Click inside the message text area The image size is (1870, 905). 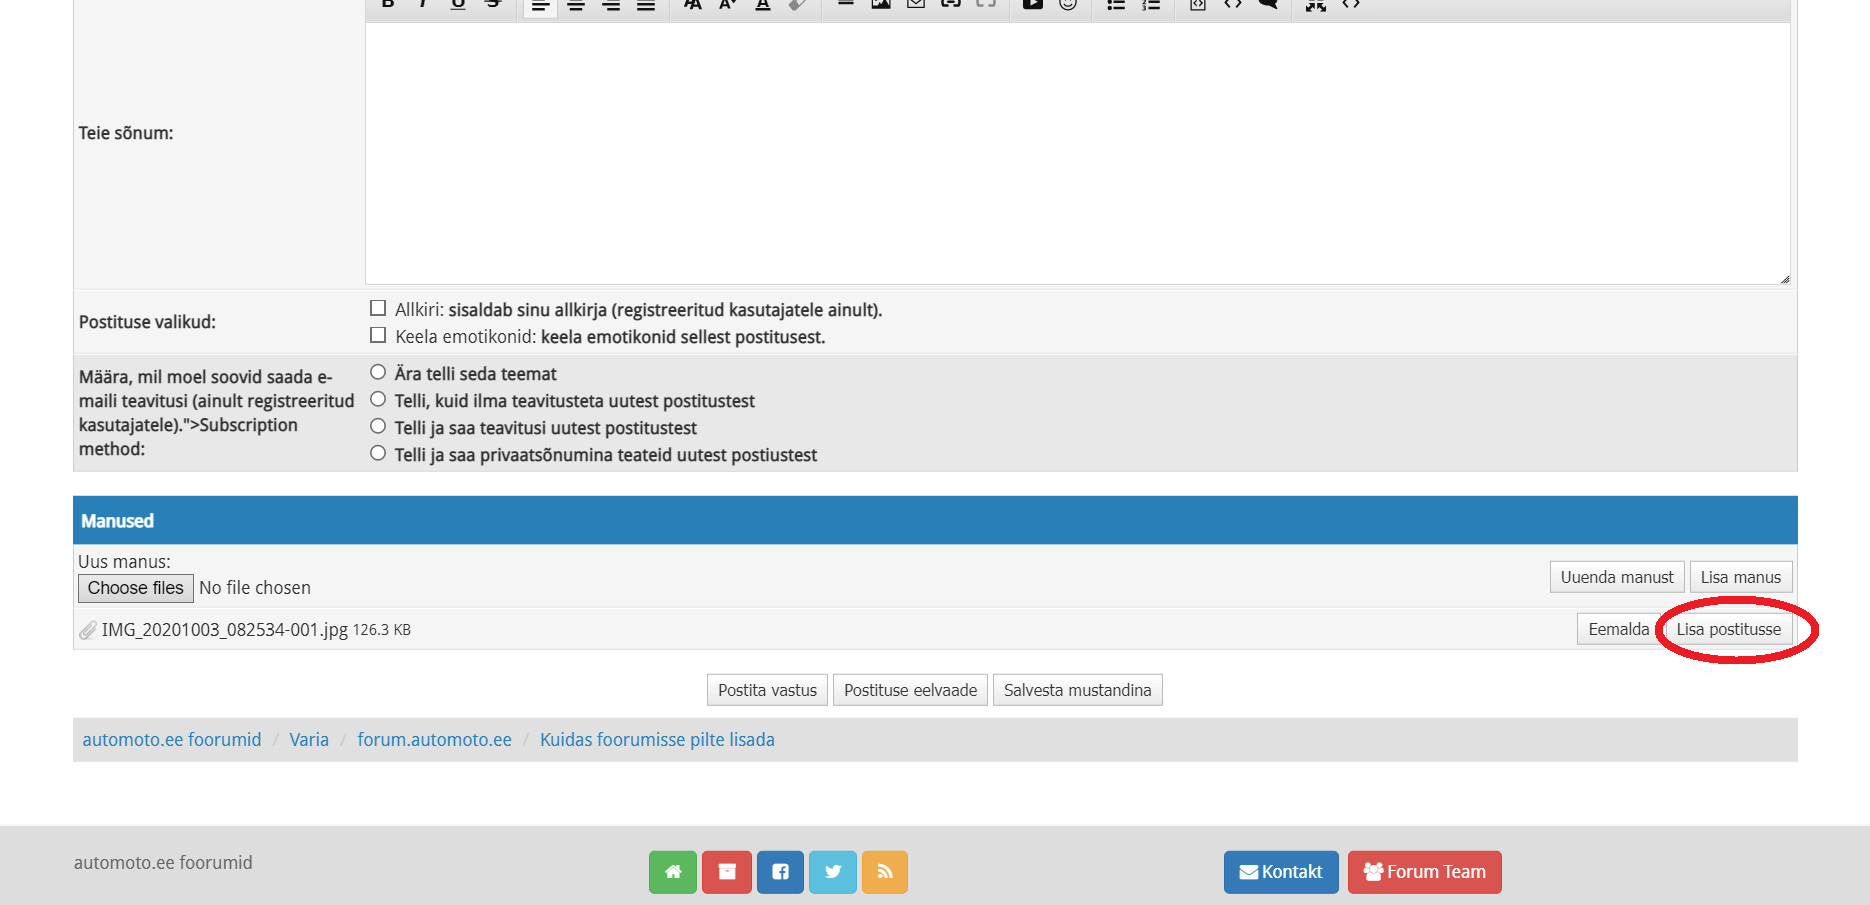(1077, 153)
